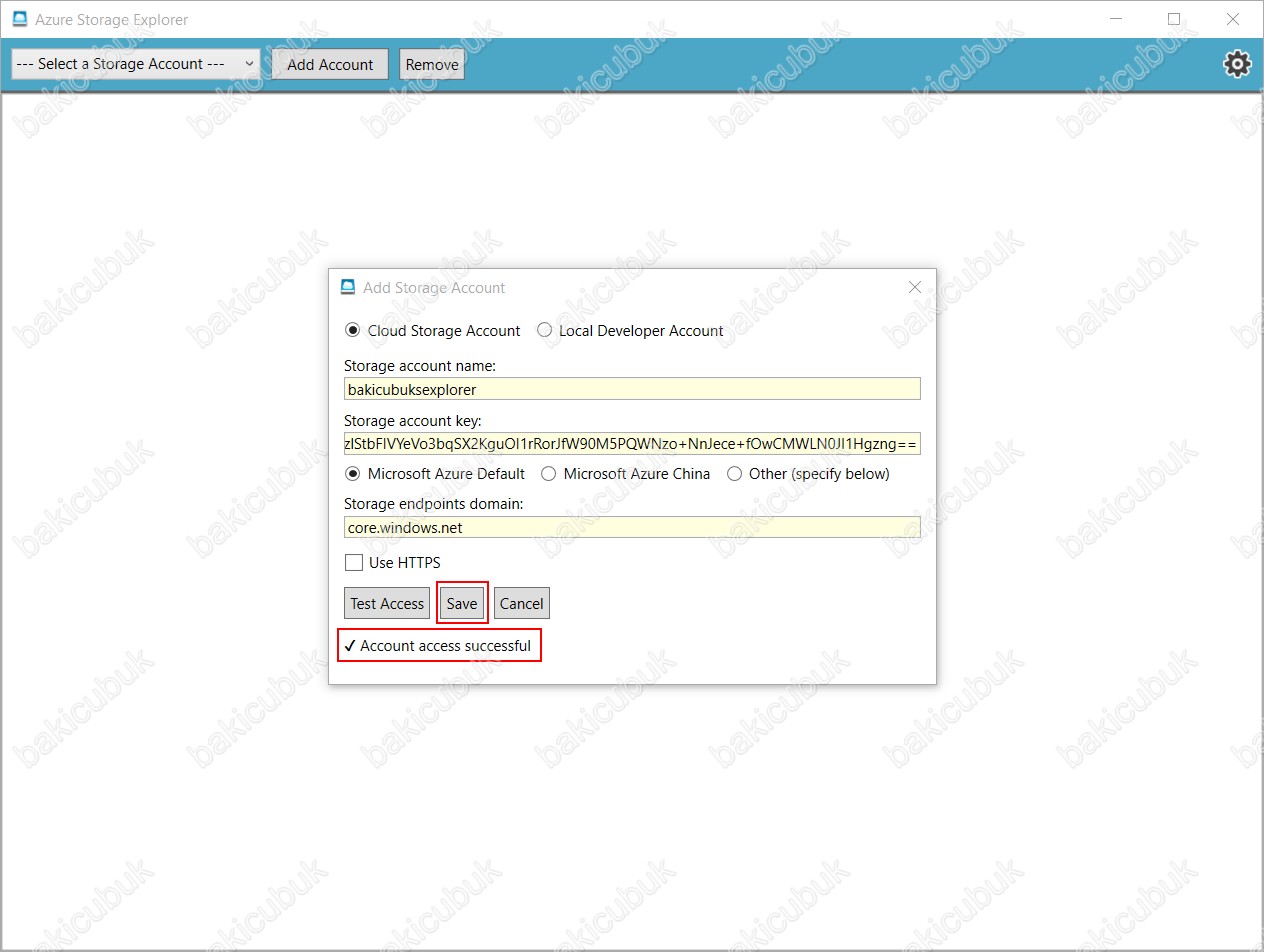Minimize the Azure Storage Explorer window
The height and width of the screenshot is (952, 1264).
pyautogui.click(x=1116, y=19)
